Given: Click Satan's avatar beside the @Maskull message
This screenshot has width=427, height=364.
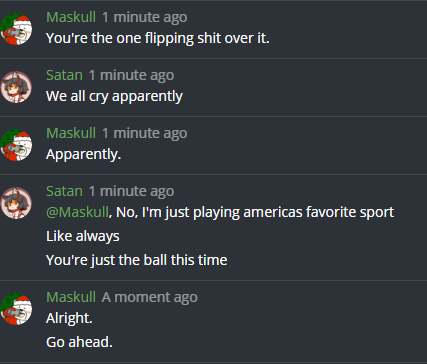Looking at the screenshot, I should (x=16, y=203).
